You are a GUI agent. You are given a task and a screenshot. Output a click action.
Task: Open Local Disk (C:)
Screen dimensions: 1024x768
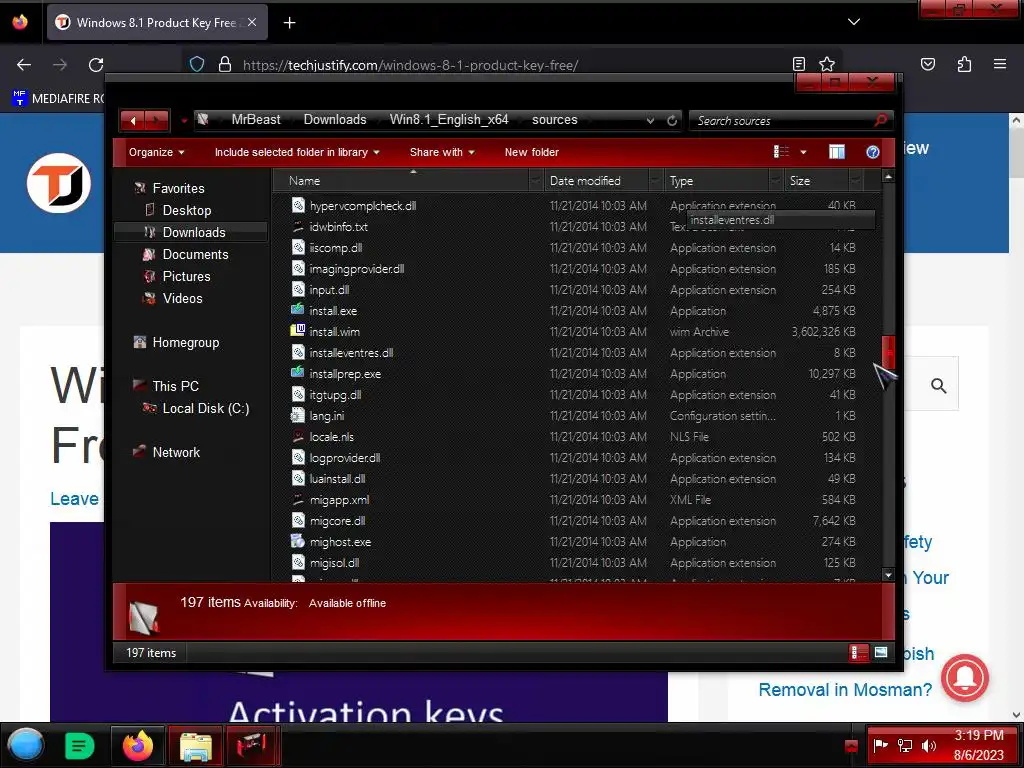206,408
